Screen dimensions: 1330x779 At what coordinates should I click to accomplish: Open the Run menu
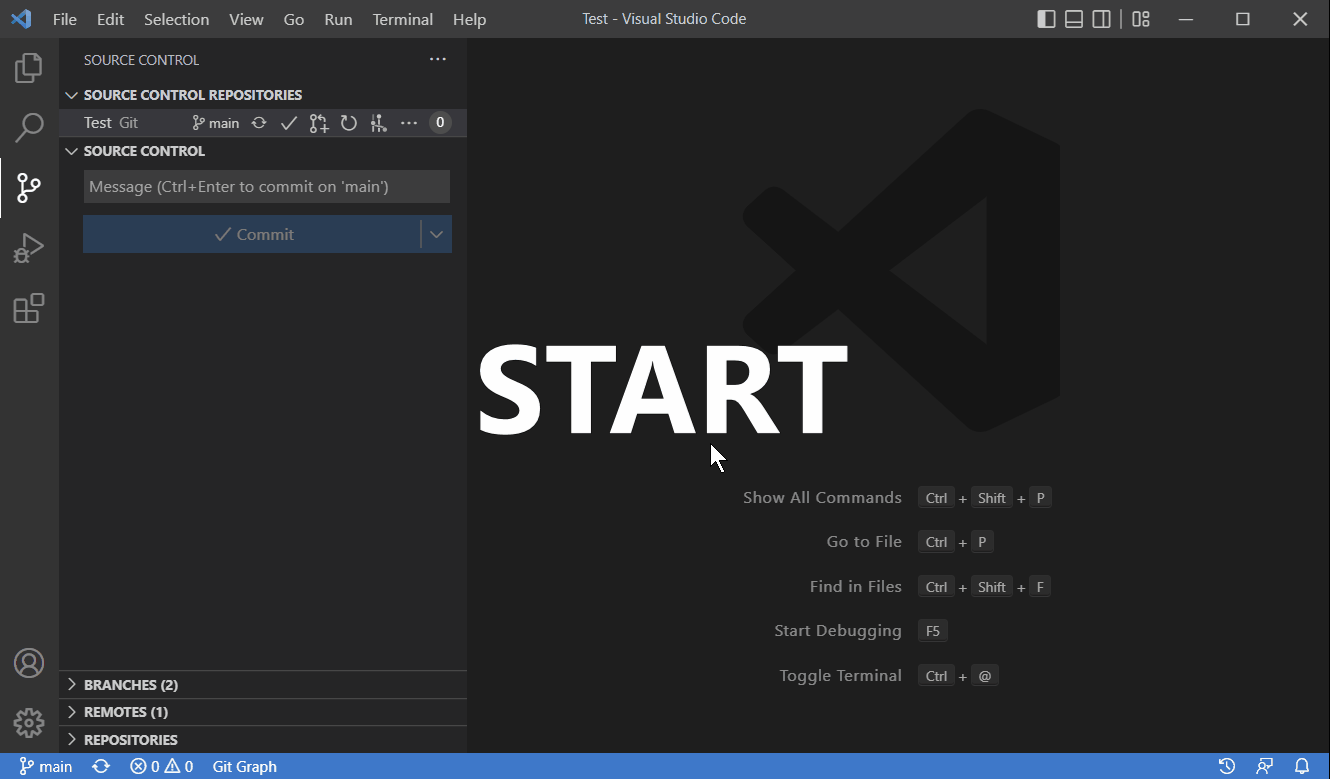[x=338, y=19]
